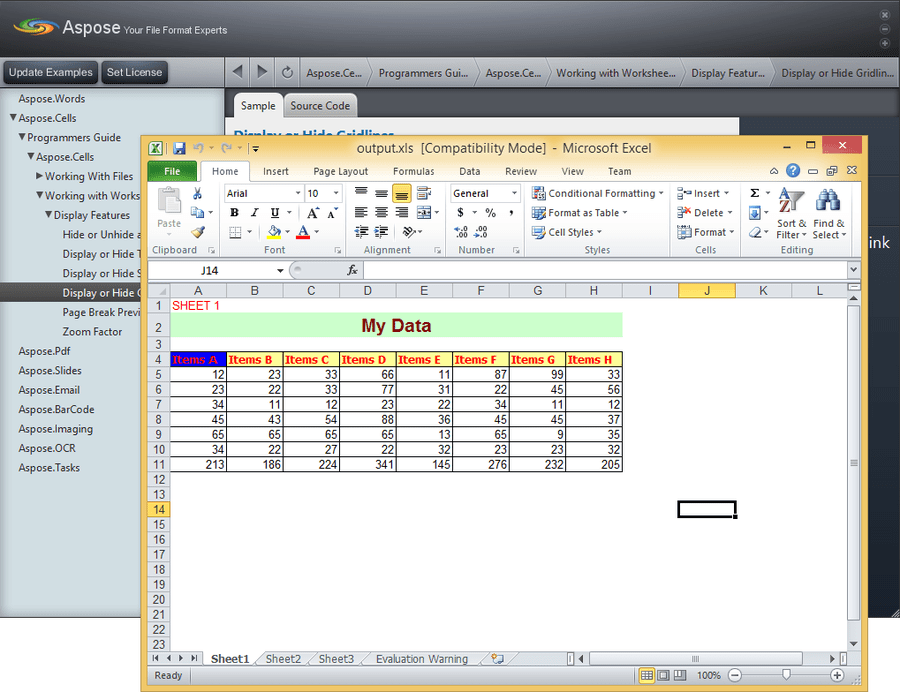Open the Borders dropdown arrow
The height and width of the screenshot is (692, 900).
[x=249, y=232]
